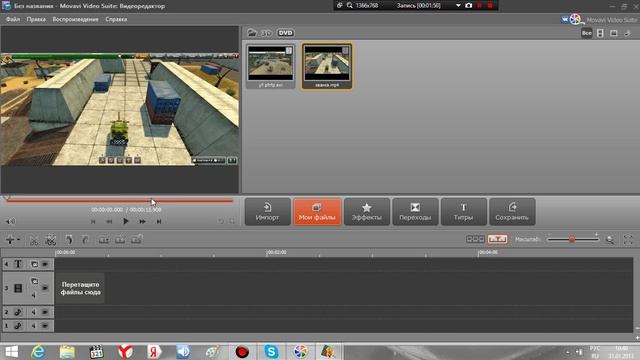Screen dimensions: 640x360
Task: Redo the action with the right arrow
Action: coord(85,240)
